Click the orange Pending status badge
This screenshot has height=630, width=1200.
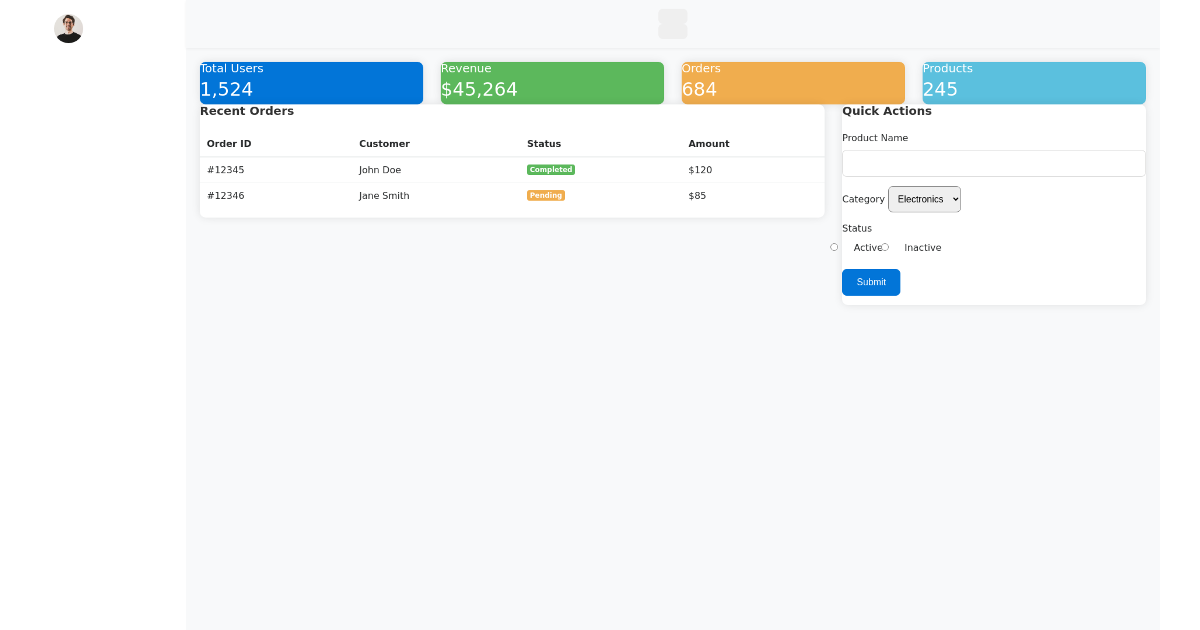(546, 195)
